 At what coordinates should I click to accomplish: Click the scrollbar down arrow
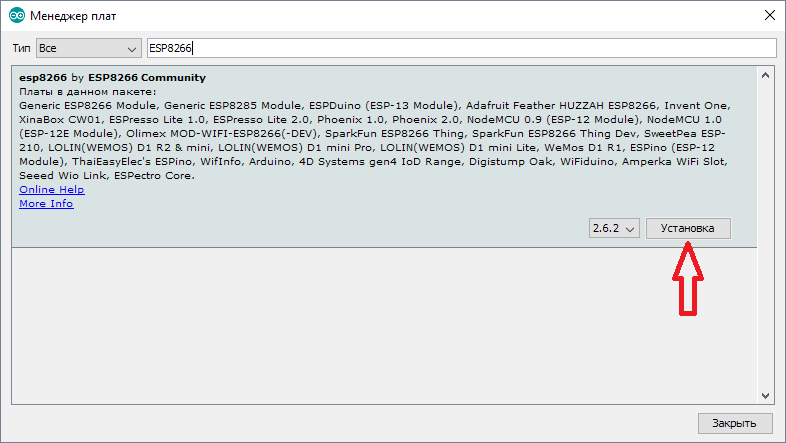[x=765, y=395]
